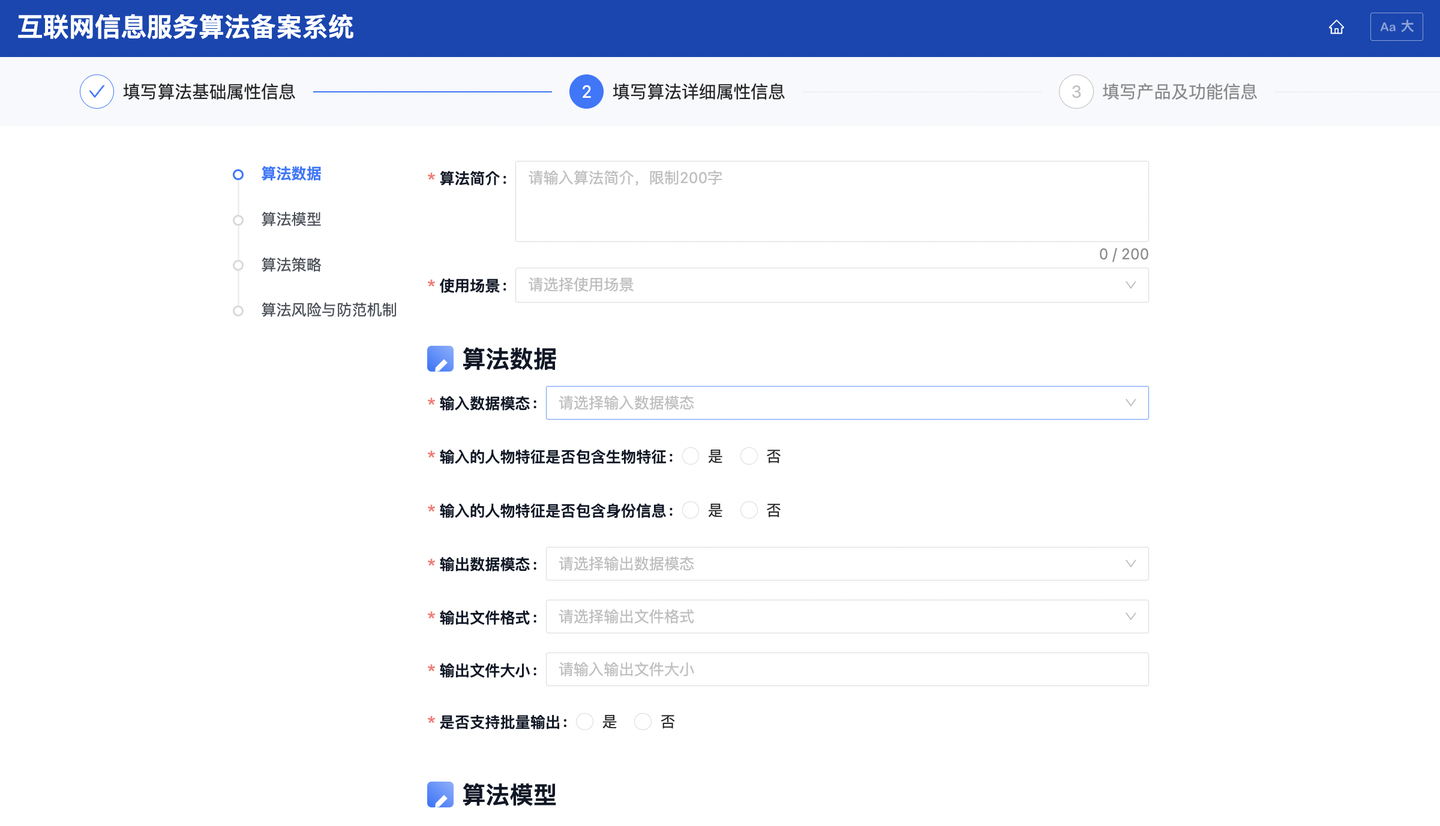Select 否 for 包含身份信息 question

(749, 510)
